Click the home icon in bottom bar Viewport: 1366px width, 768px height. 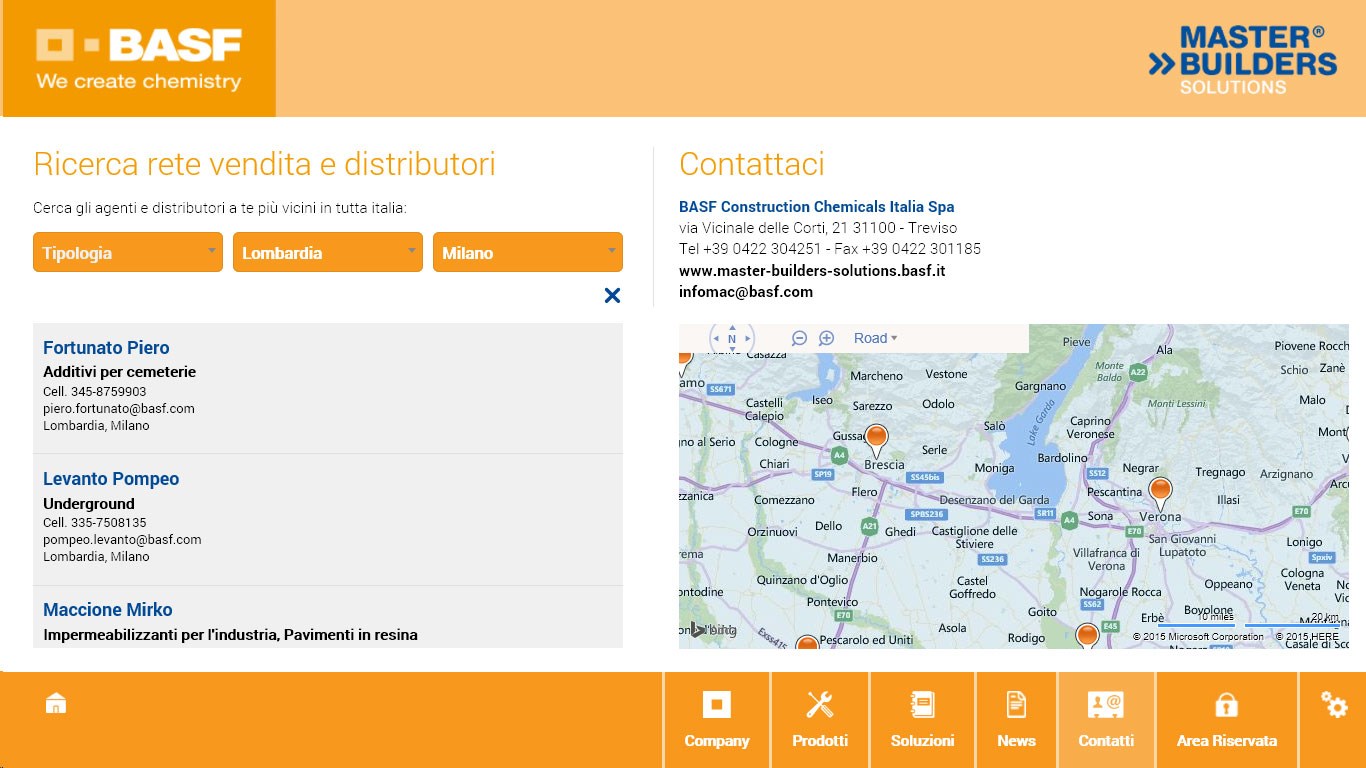pos(56,704)
